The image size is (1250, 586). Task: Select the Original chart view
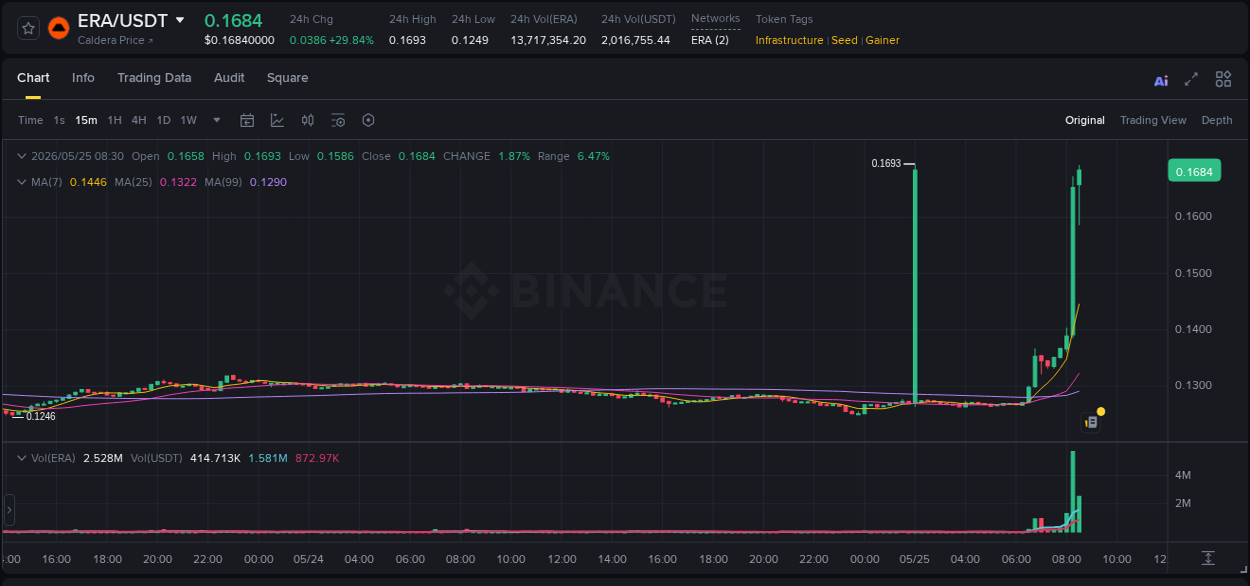point(1085,120)
